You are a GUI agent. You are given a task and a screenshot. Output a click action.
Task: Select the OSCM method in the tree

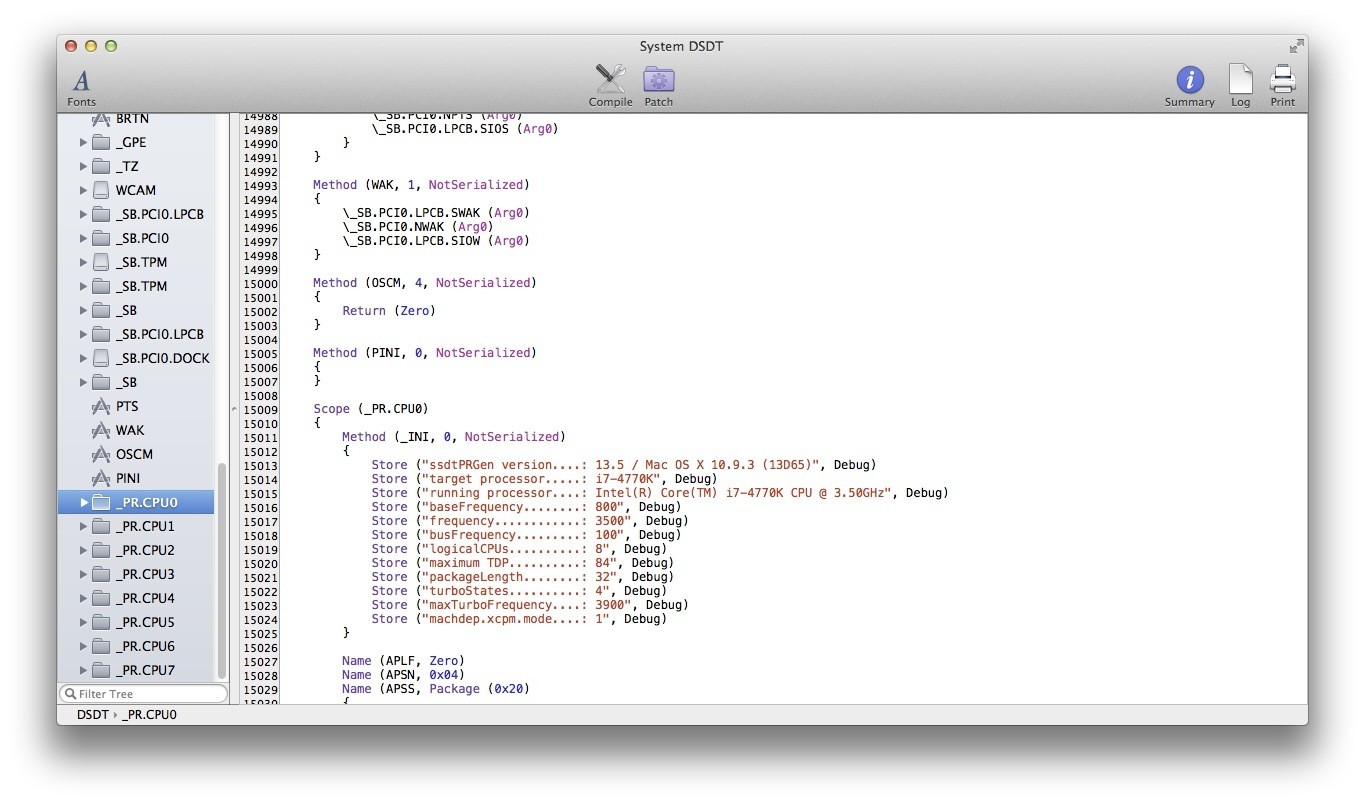pyautogui.click(x=134, y=455)
